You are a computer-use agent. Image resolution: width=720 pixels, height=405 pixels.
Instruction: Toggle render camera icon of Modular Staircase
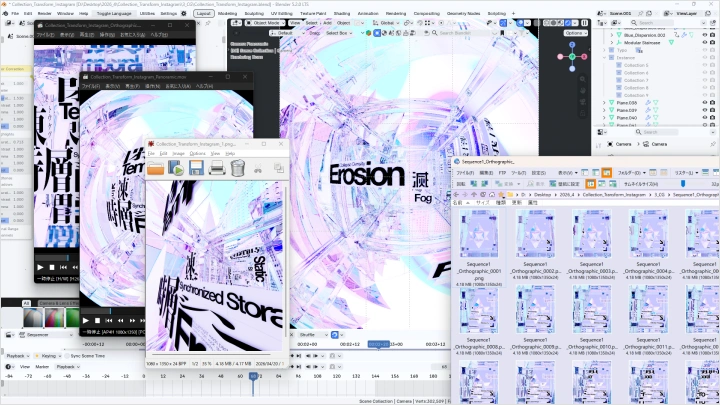(x=712, y=43)
